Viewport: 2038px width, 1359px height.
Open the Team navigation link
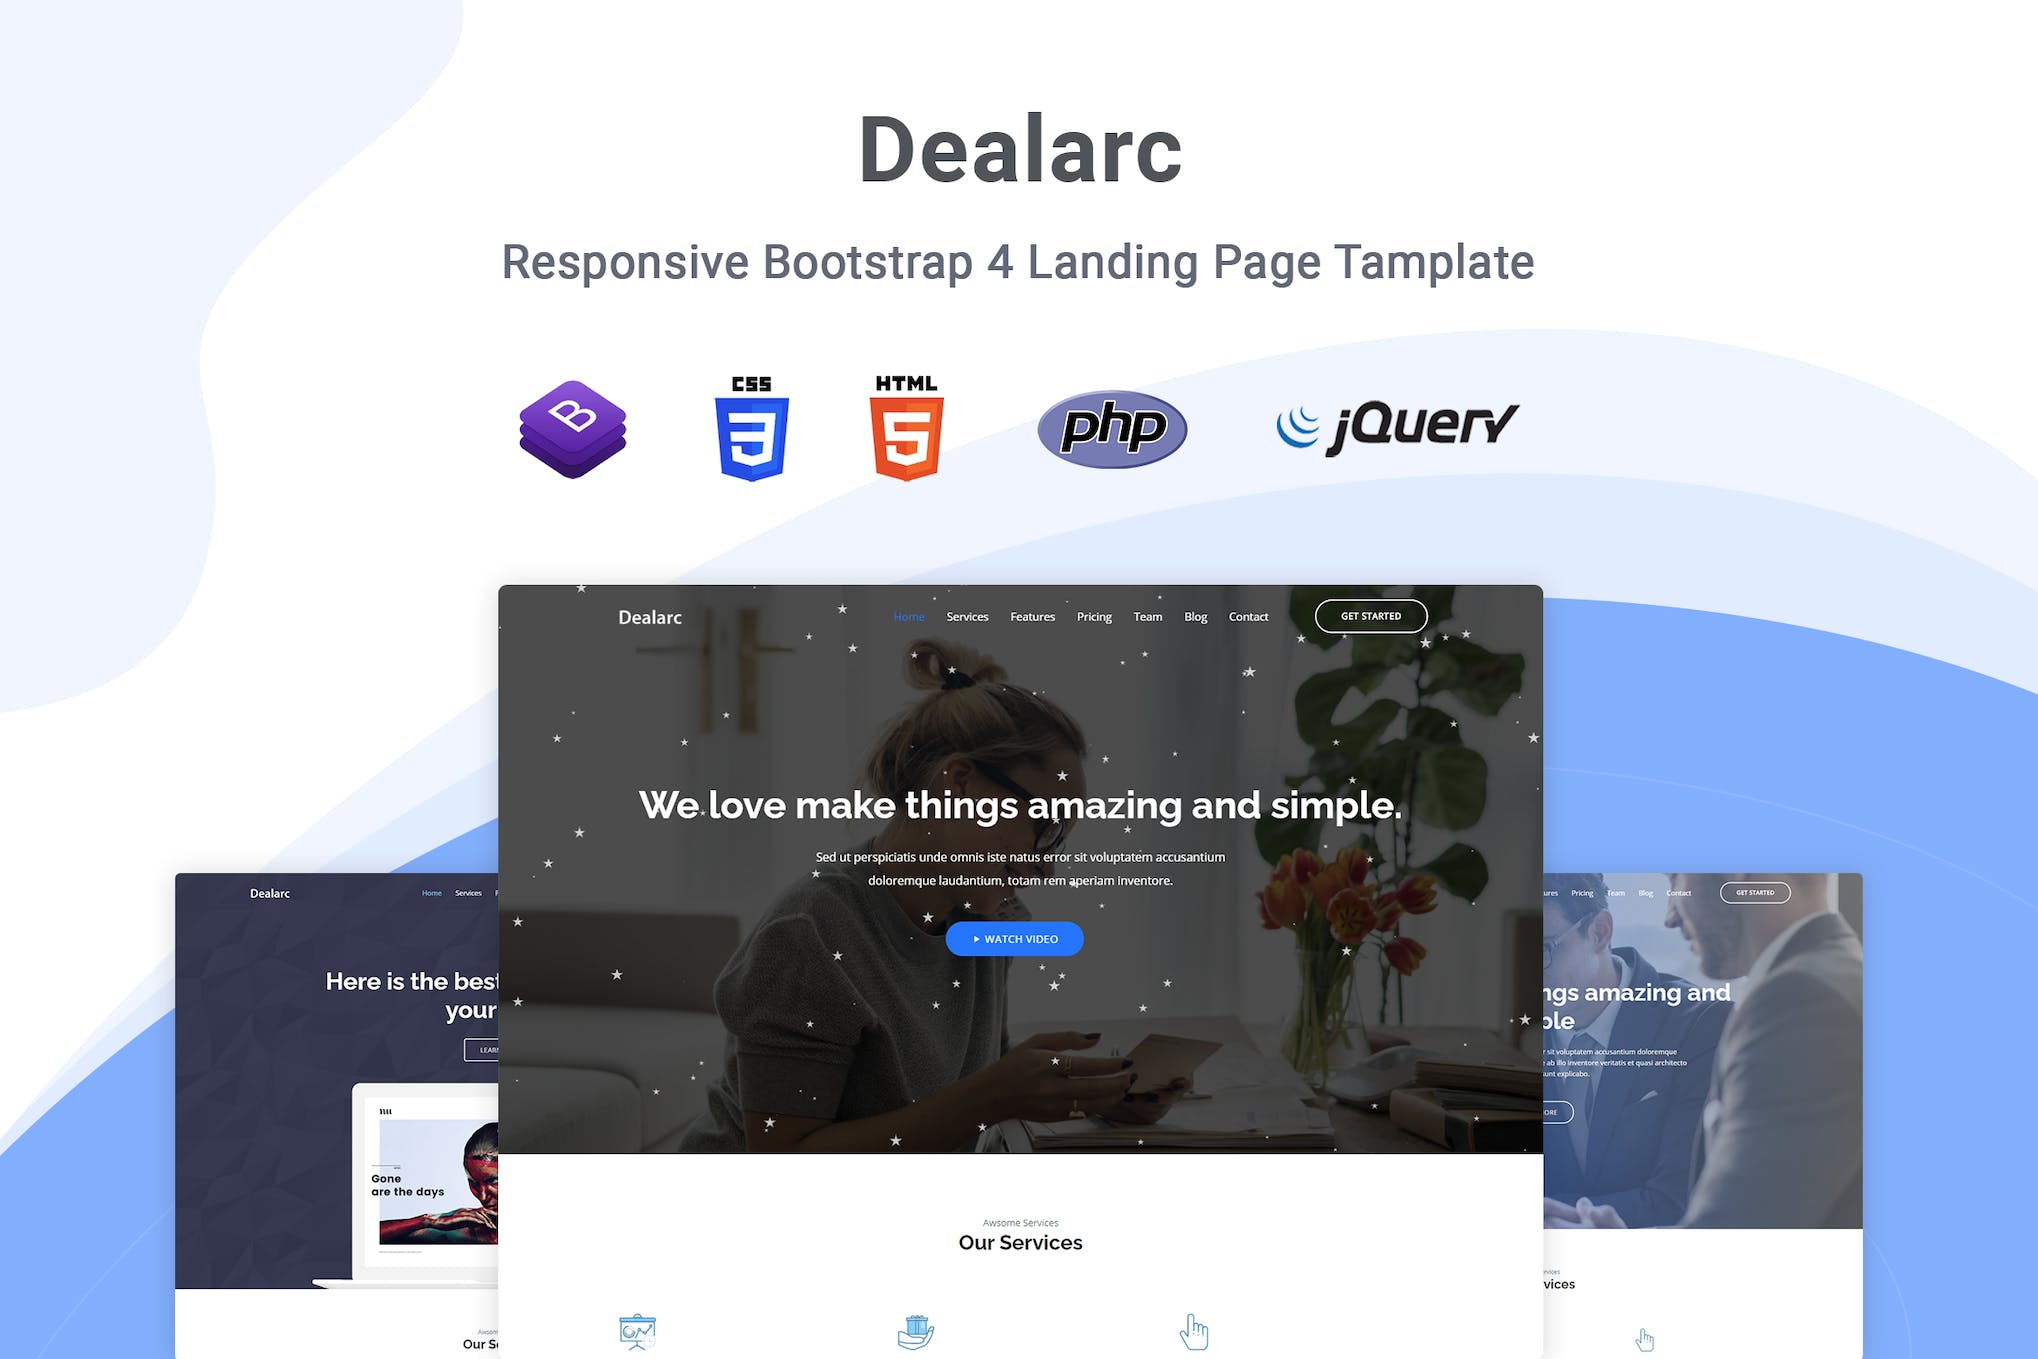coord(1148,617)
